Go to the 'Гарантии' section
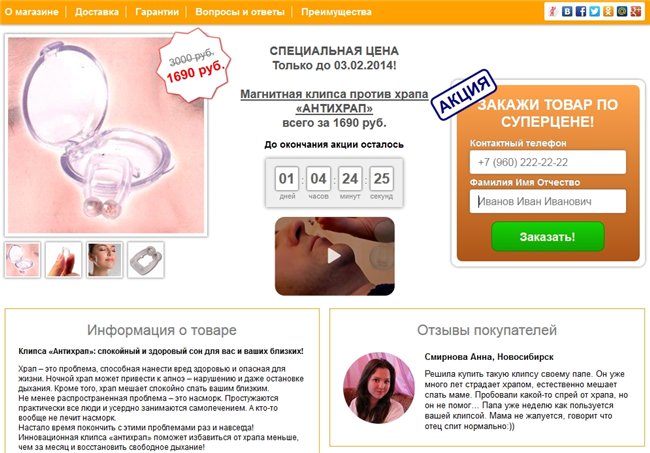 (157, 12)
